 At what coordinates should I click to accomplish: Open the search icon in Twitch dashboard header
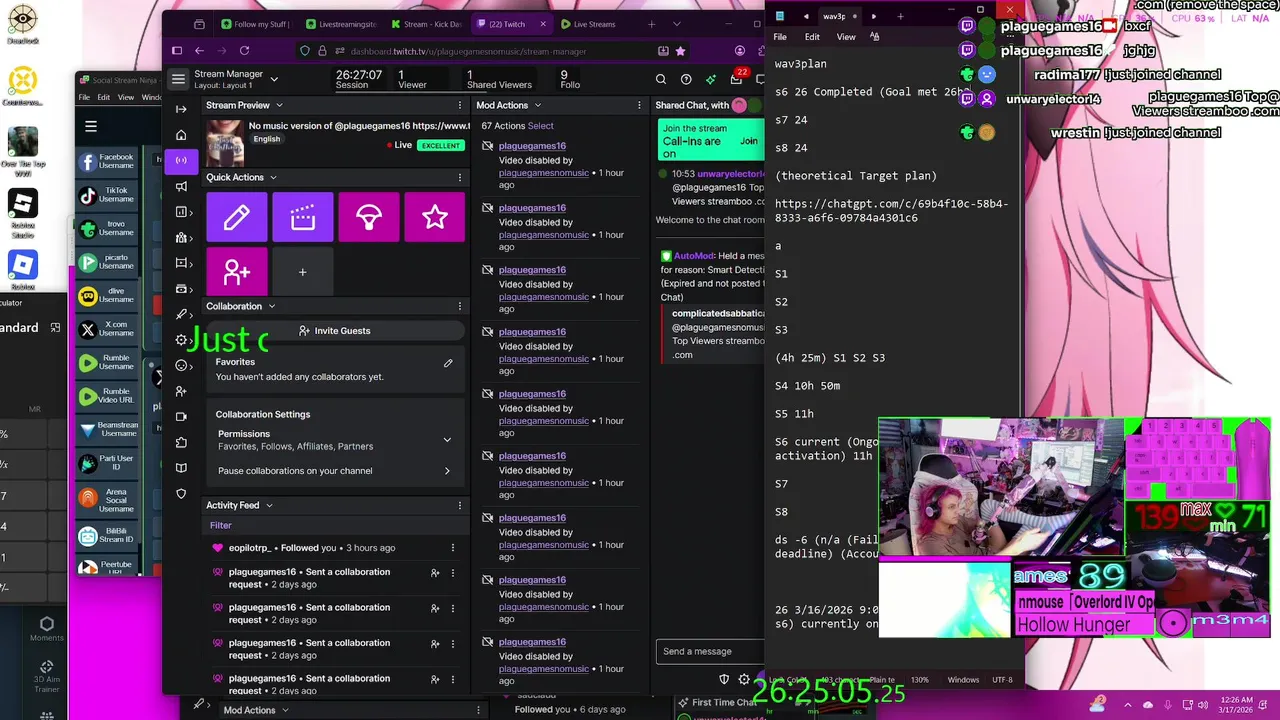pos(661,79)
